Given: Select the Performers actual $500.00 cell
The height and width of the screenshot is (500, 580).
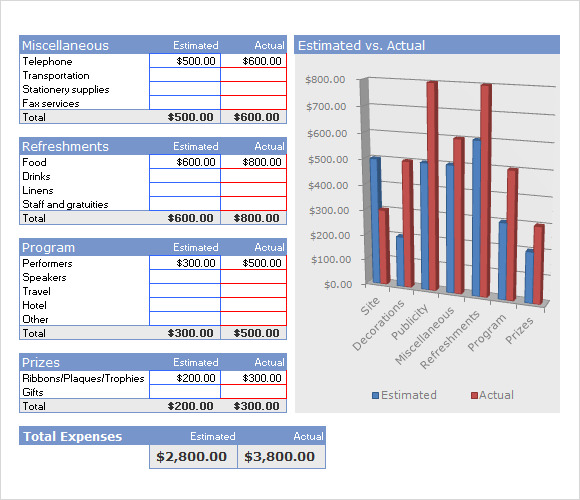Looking at the screenshot, I should click(254, 263).
